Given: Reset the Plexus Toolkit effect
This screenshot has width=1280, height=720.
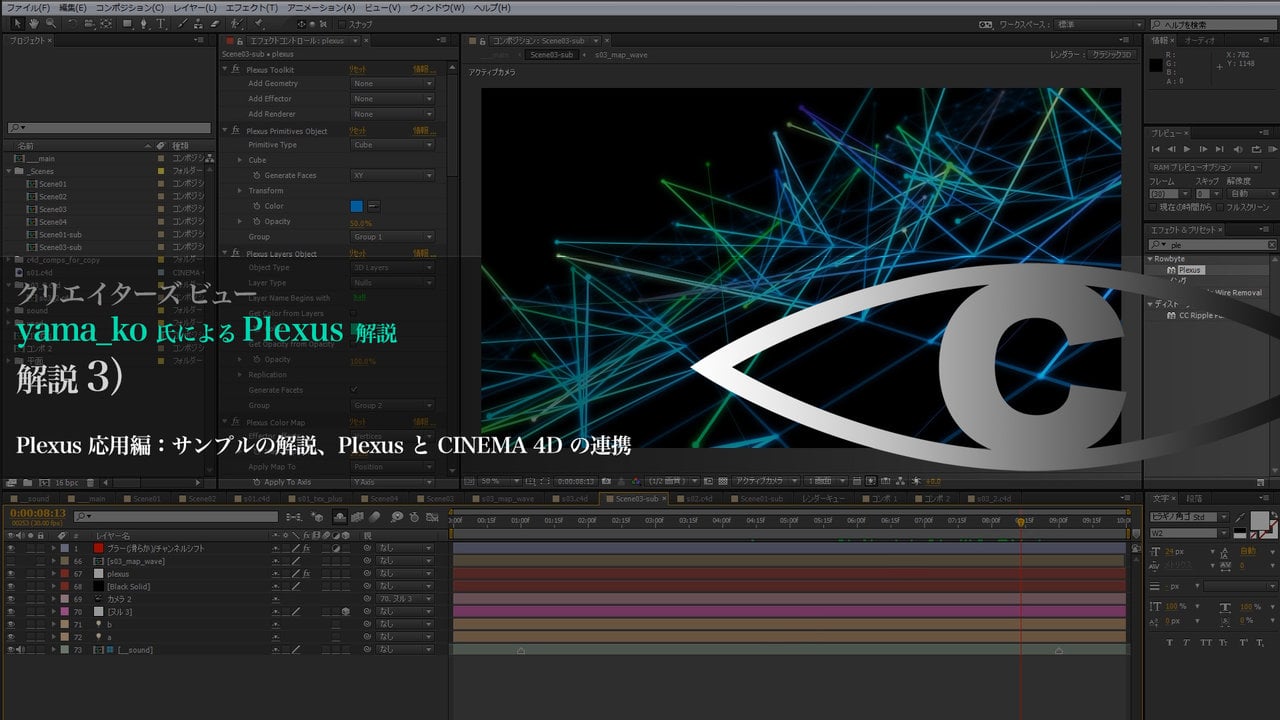Looking at the screenshot, I should pyautogui.click(x=358, y=70).
